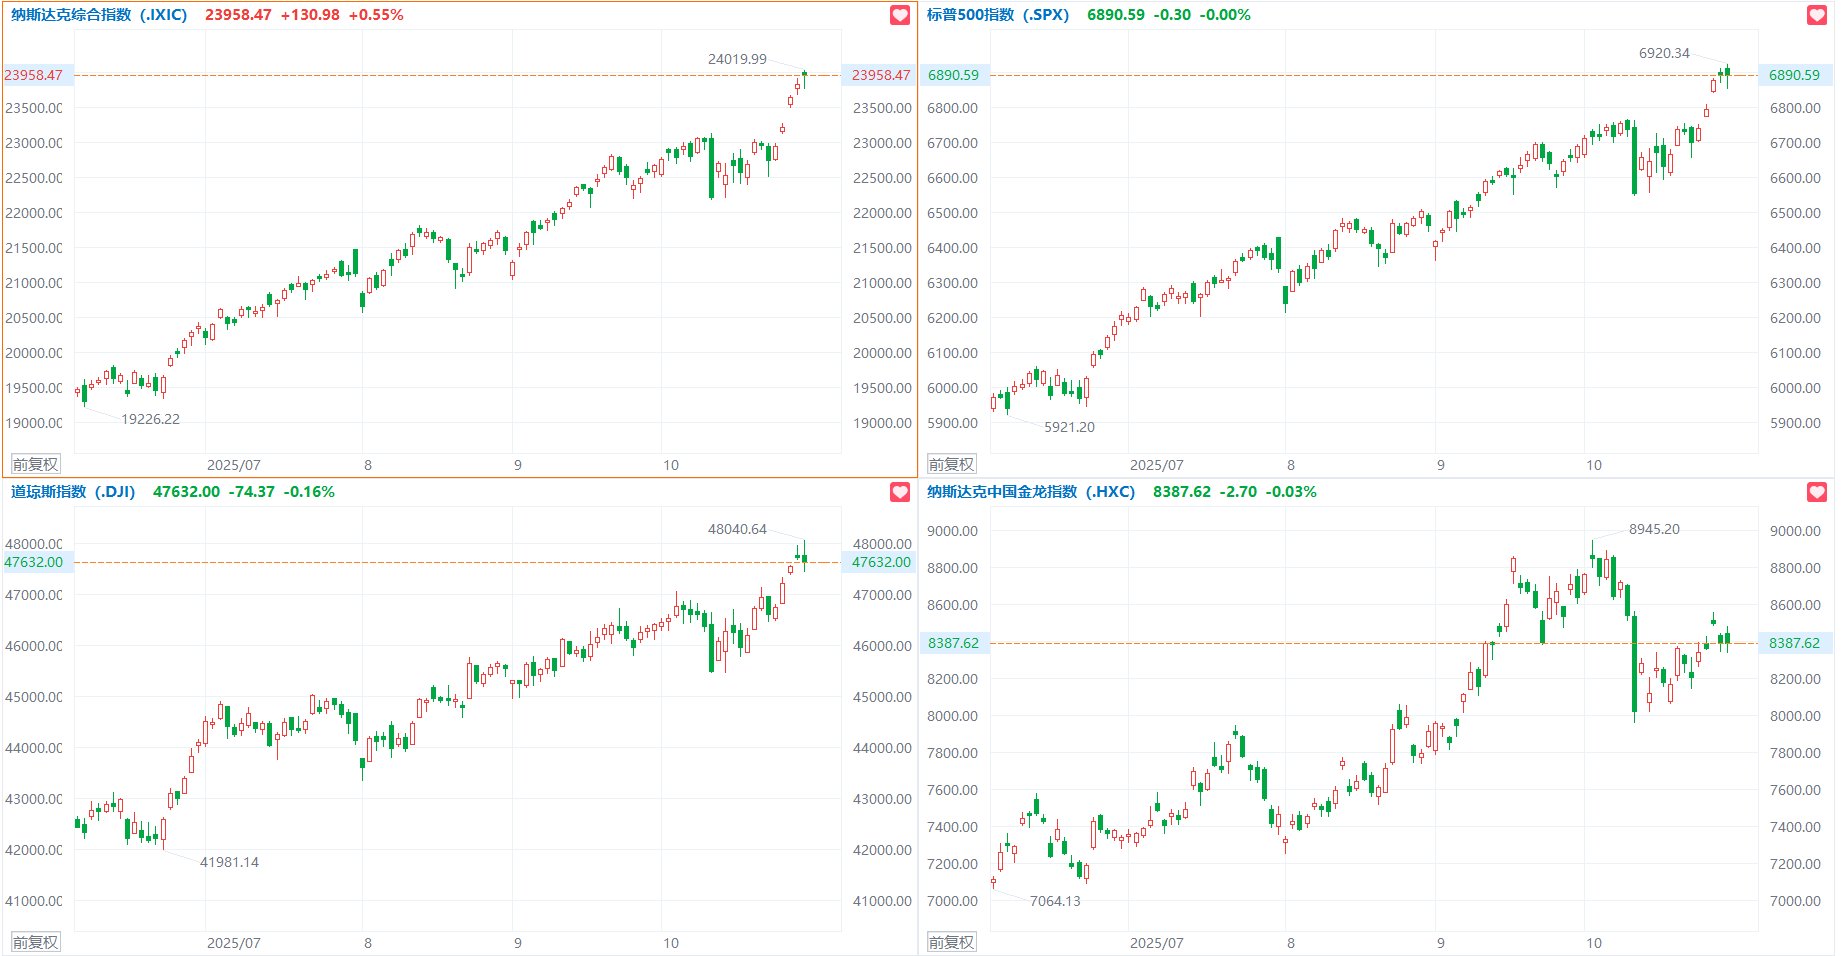
Task: Expand 前复权 options in the .DJI chart
Action: point(35,942)
